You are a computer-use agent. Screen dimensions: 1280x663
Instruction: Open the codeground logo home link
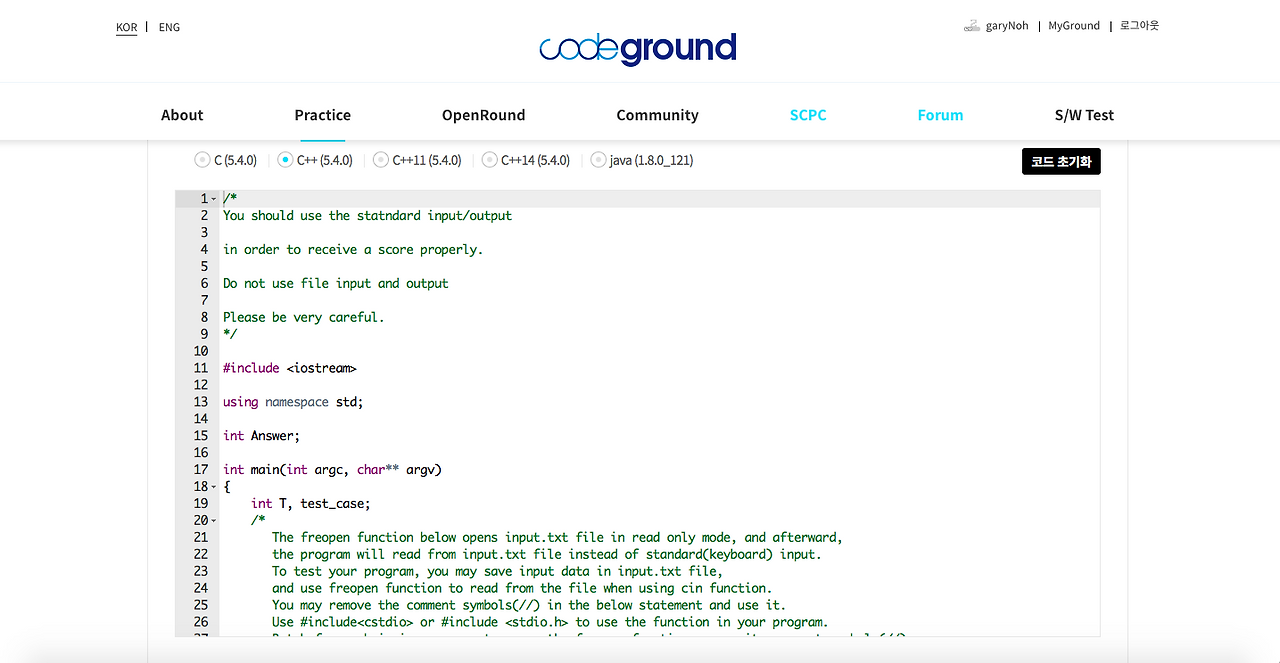[x=638, y=48]
